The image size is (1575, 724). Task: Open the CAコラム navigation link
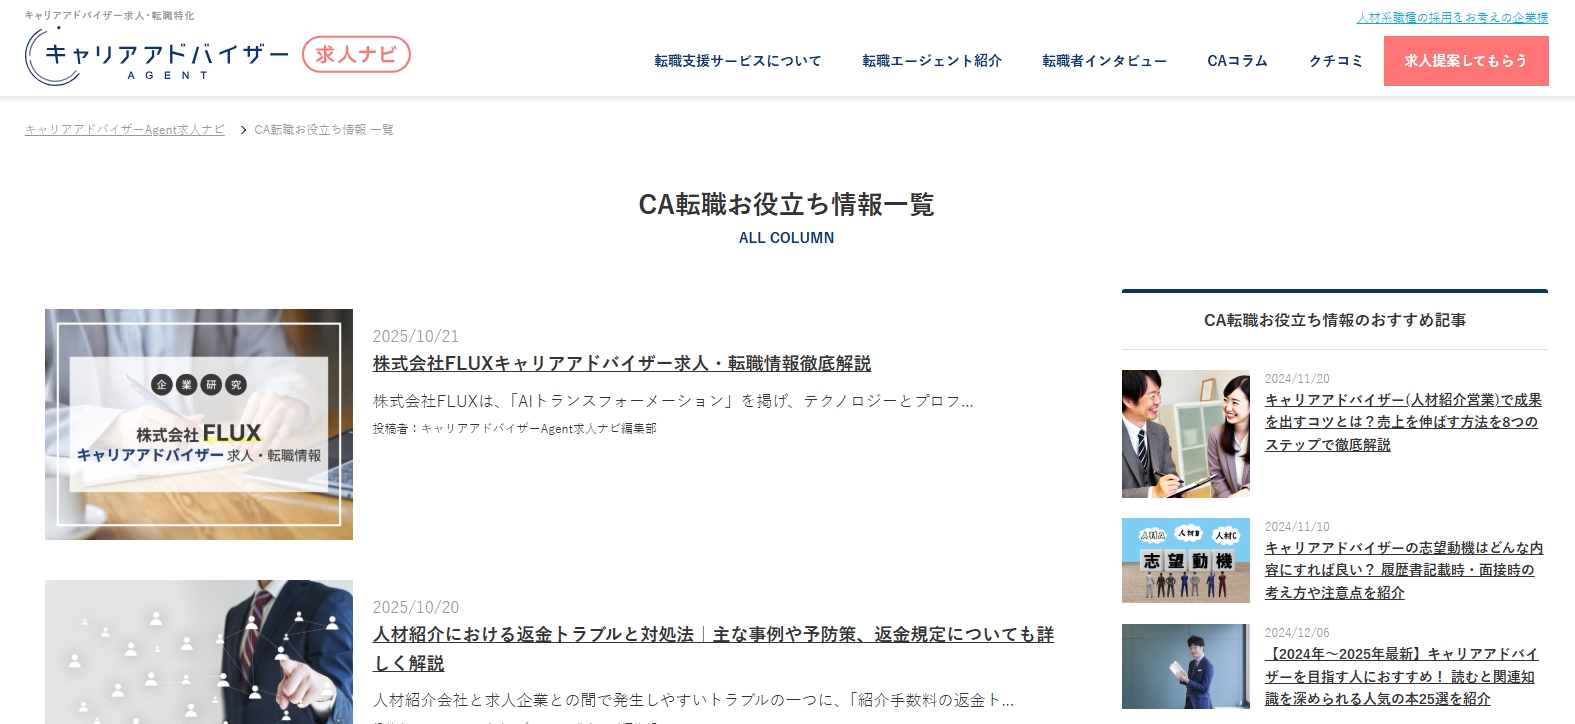1237,61
